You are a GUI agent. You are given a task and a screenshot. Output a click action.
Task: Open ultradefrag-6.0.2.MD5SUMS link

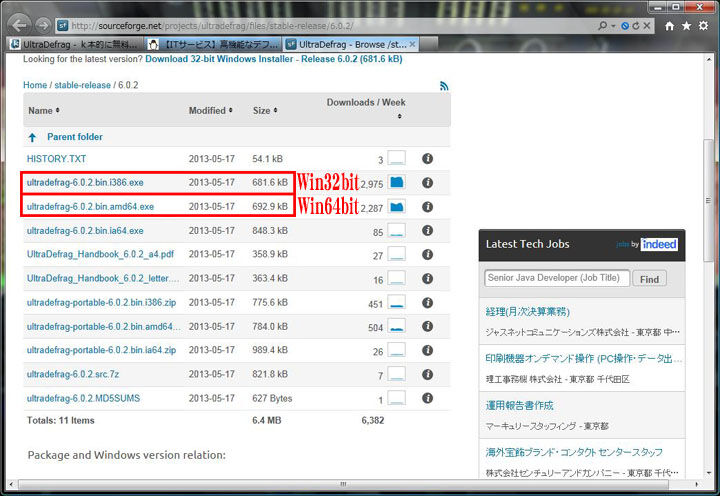tap(84, 398)
